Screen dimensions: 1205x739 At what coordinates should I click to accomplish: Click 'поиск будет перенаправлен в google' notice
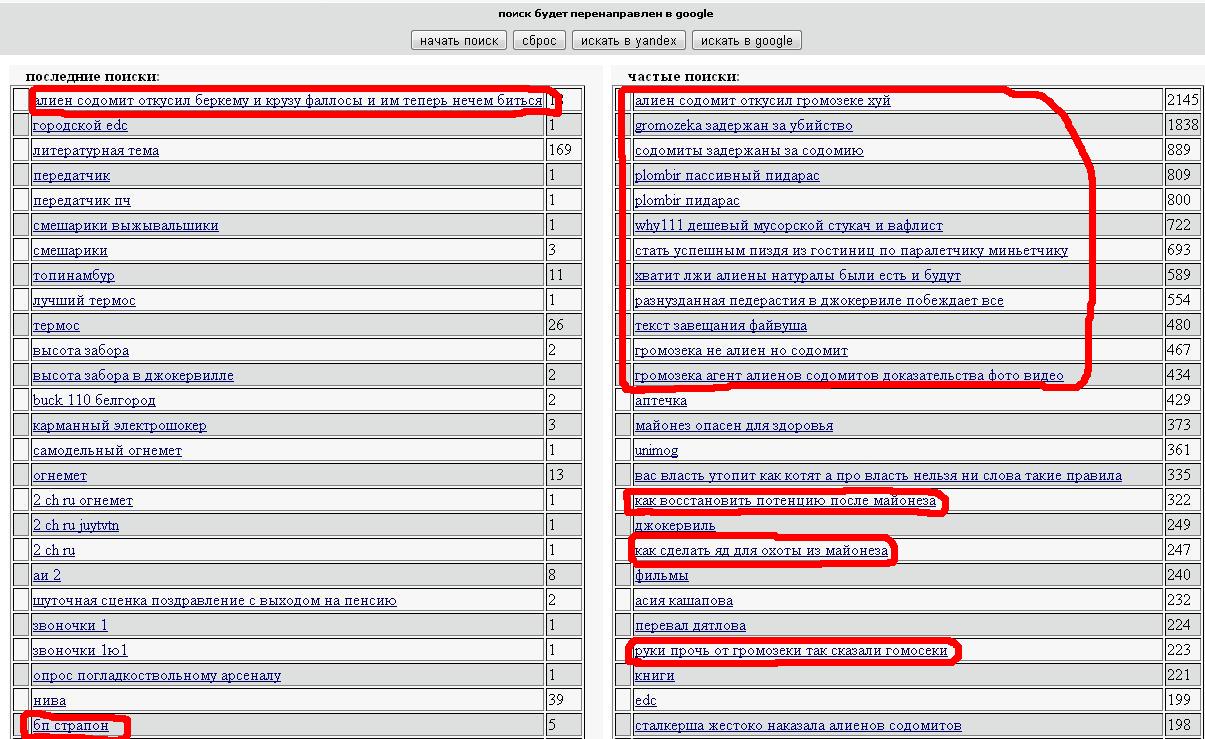click(606, 14)
